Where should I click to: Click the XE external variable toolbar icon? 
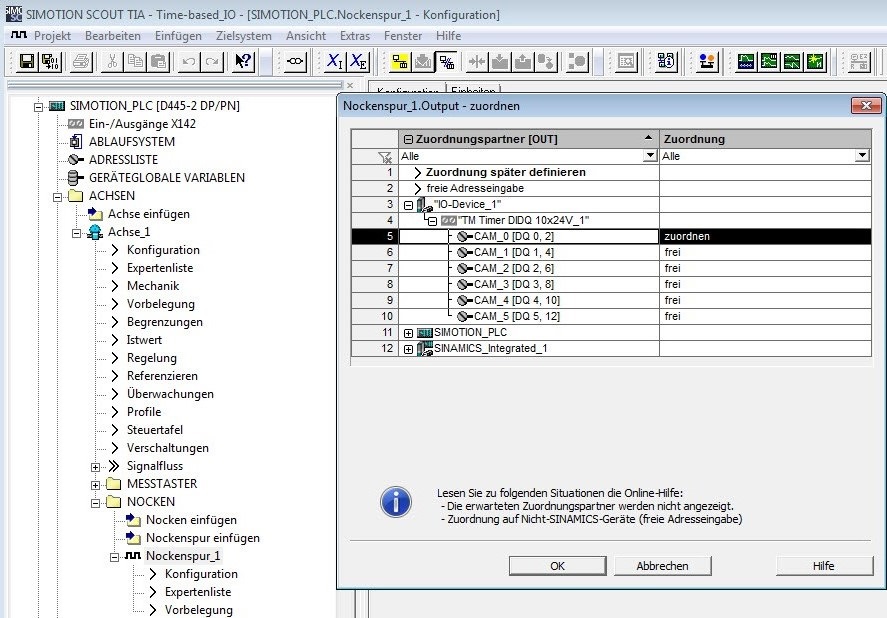(357, 63)
